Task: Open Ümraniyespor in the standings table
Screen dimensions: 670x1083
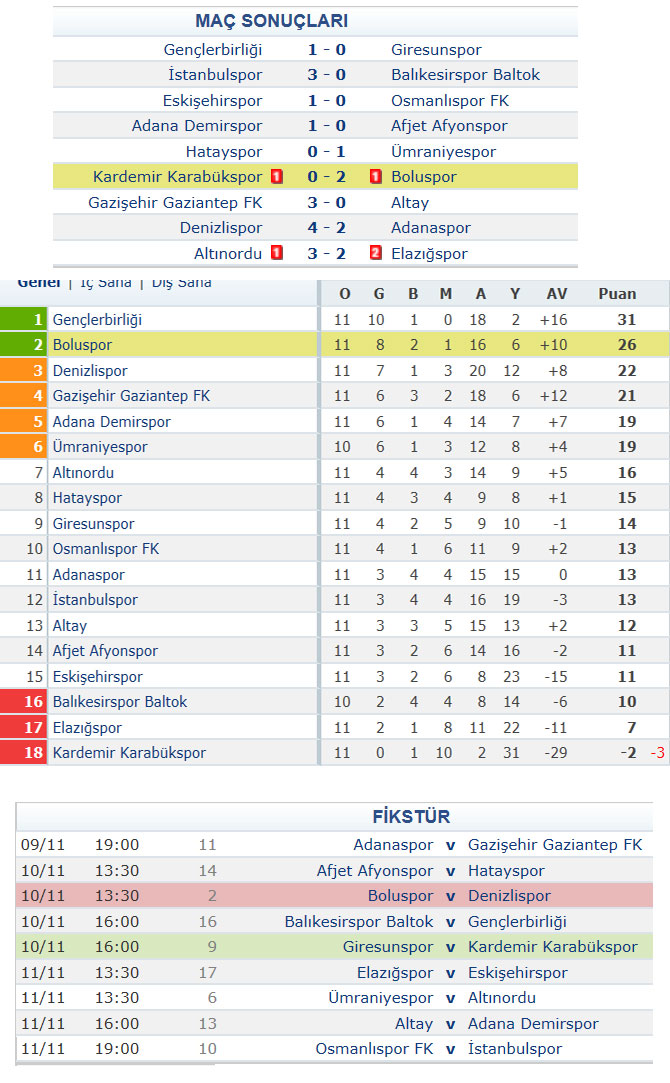Action: click(100, 447)
